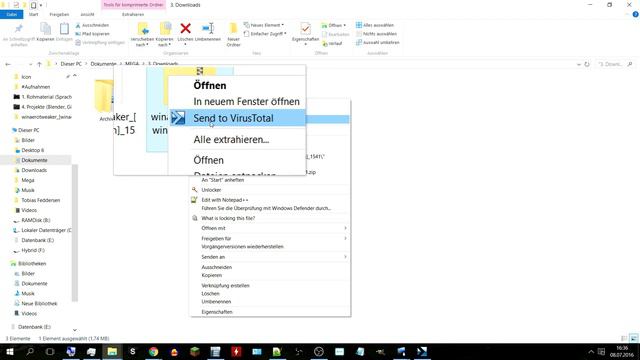Select Tobias Feddersen in the navigation pane
The image size is (640, 360).
tap(40, 200)
